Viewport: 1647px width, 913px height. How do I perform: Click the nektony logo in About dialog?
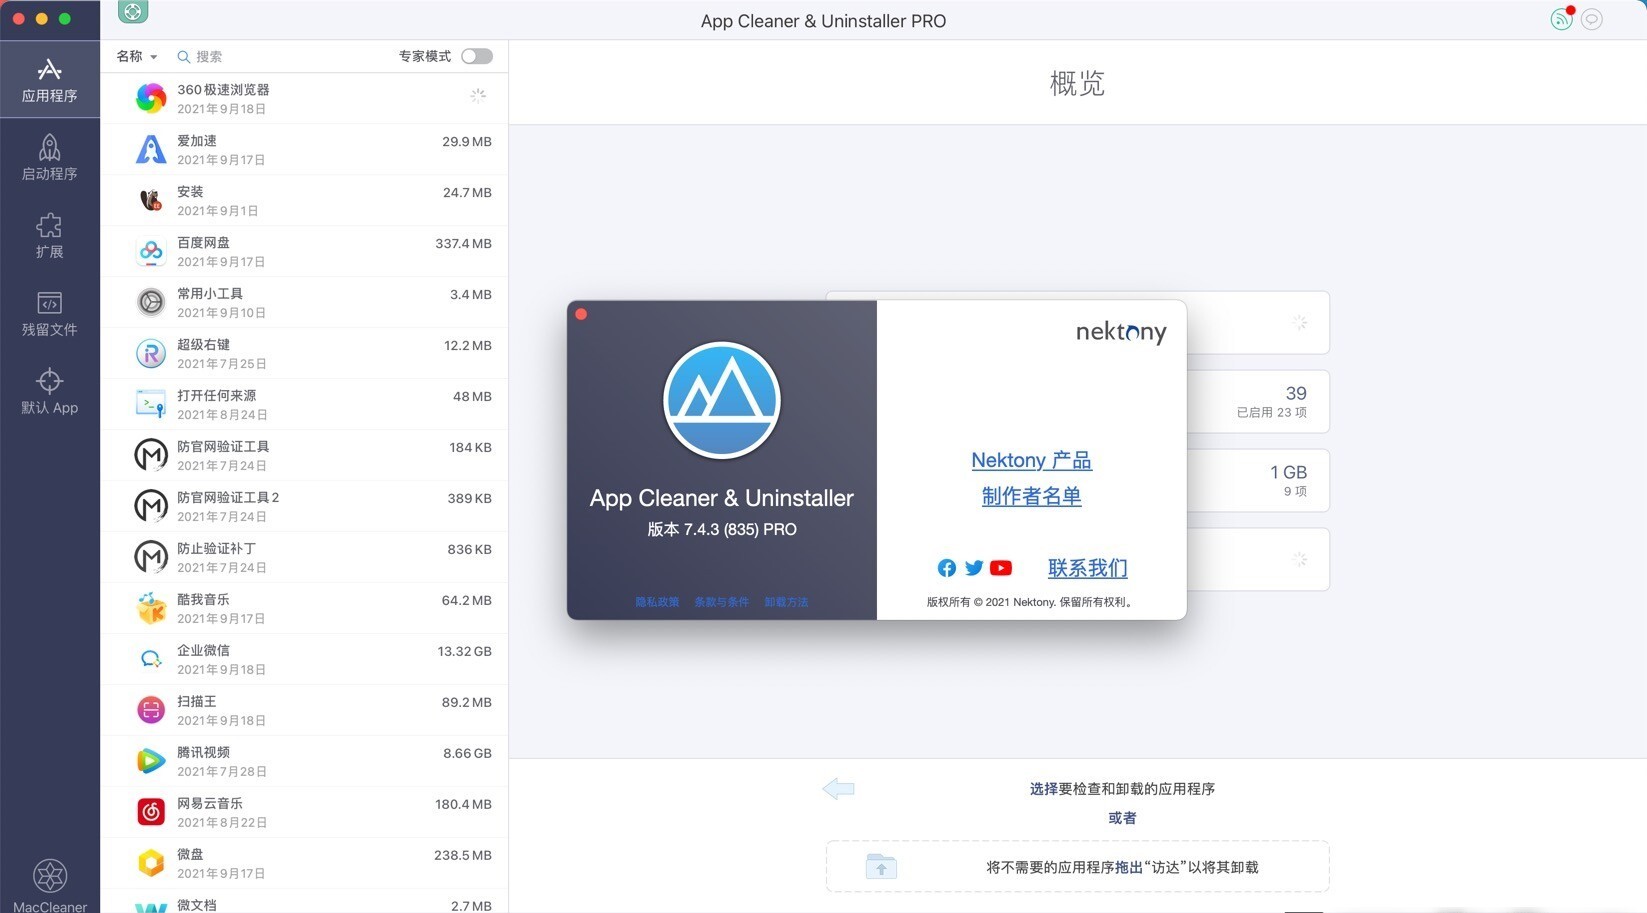1121,332
